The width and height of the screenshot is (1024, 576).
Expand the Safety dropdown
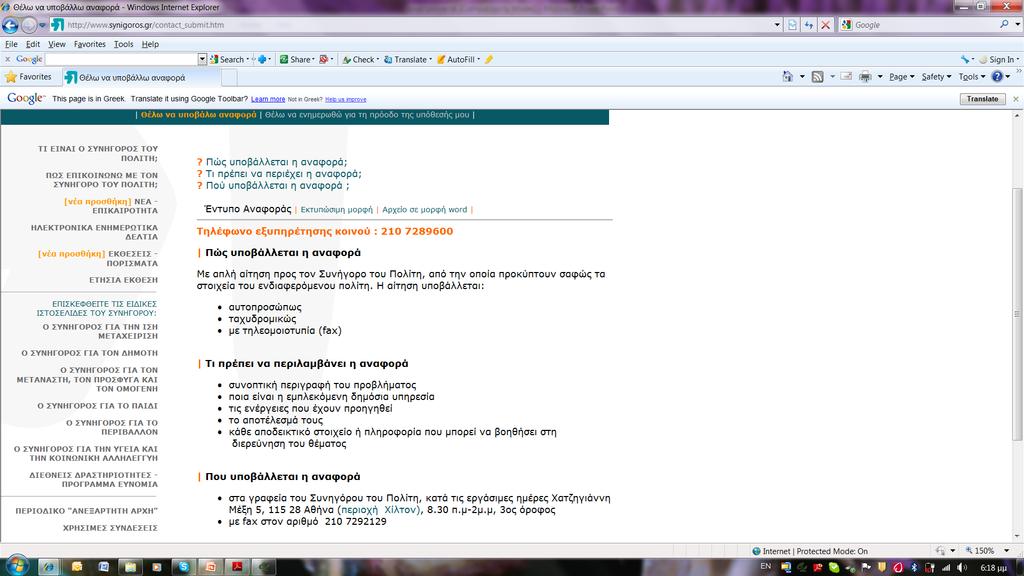(x=936, y=76)
